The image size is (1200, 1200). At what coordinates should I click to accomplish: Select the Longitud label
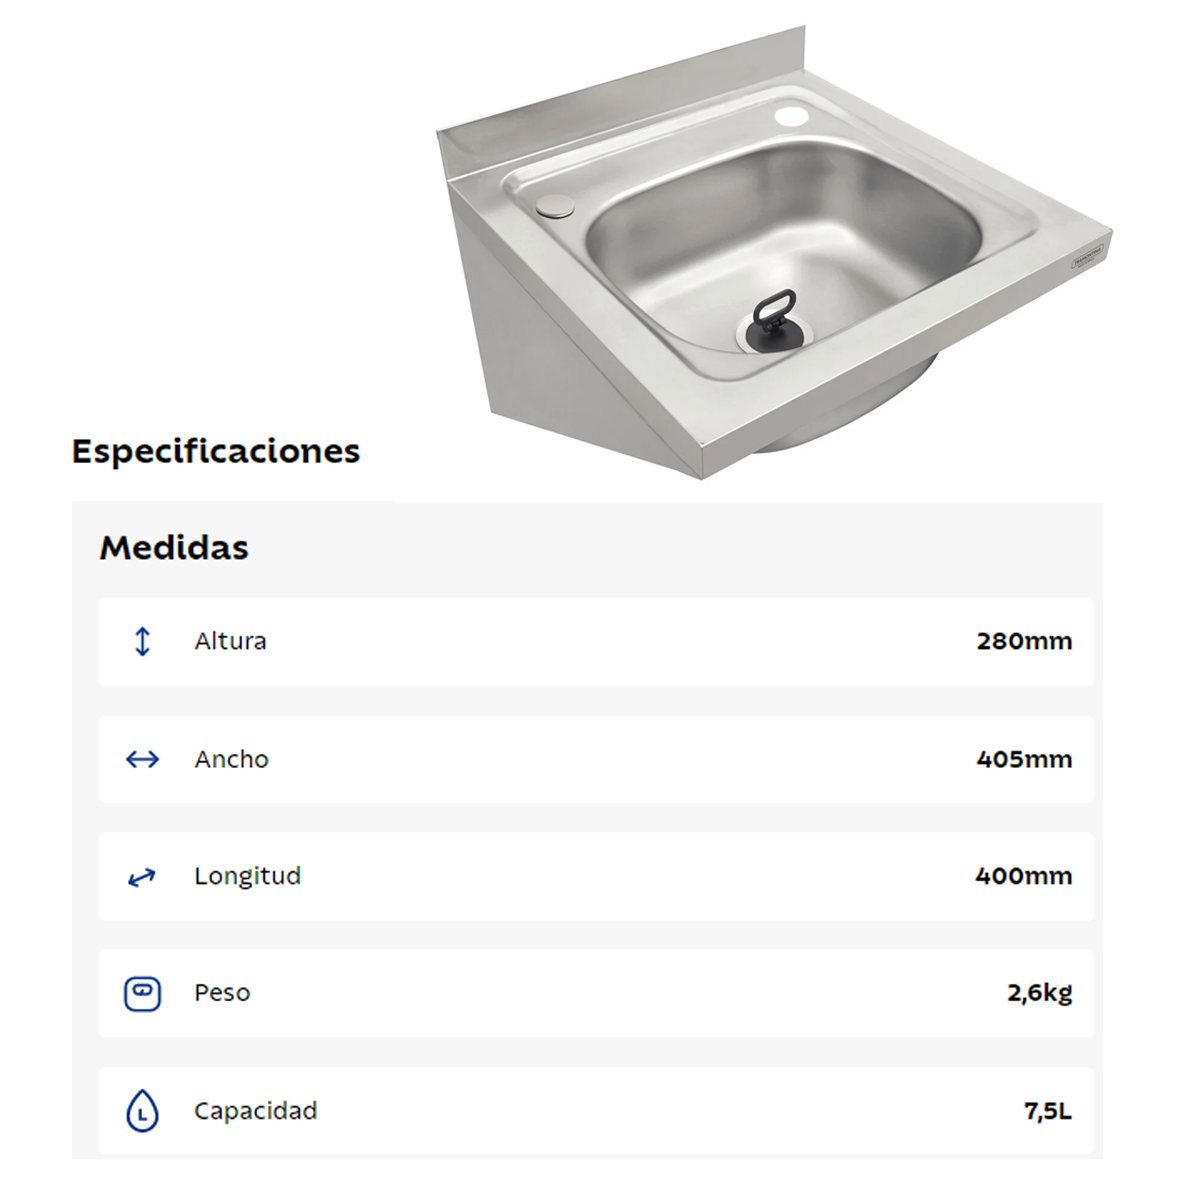247,876
